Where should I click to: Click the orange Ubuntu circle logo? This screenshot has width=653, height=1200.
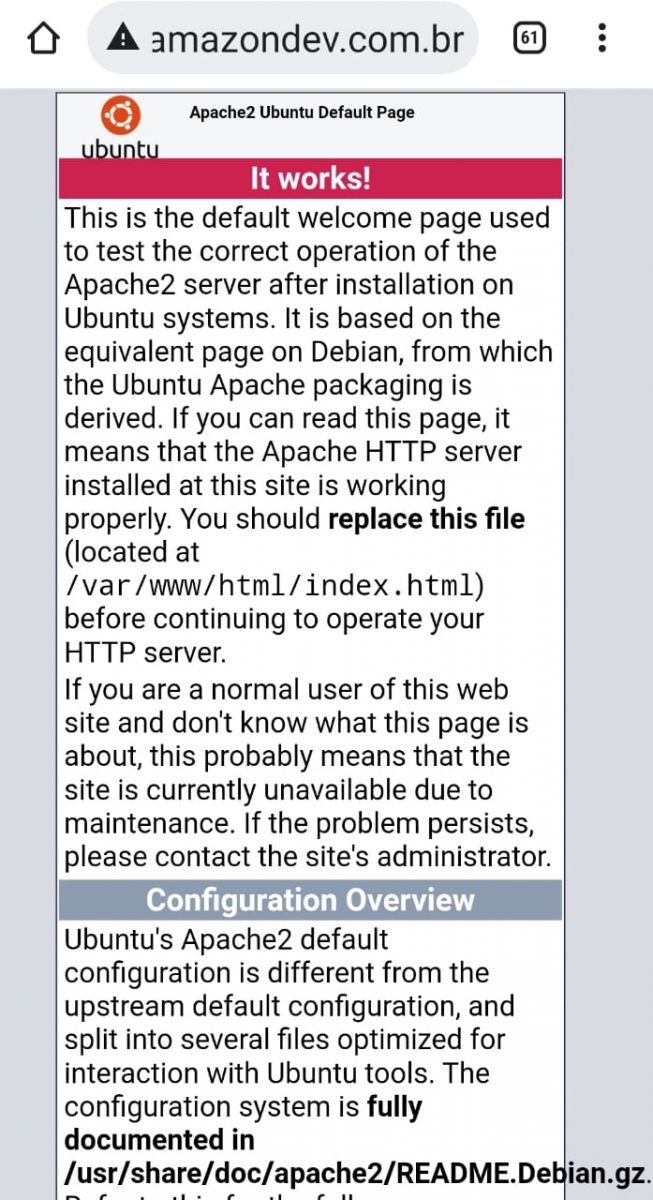pos(119,117)
